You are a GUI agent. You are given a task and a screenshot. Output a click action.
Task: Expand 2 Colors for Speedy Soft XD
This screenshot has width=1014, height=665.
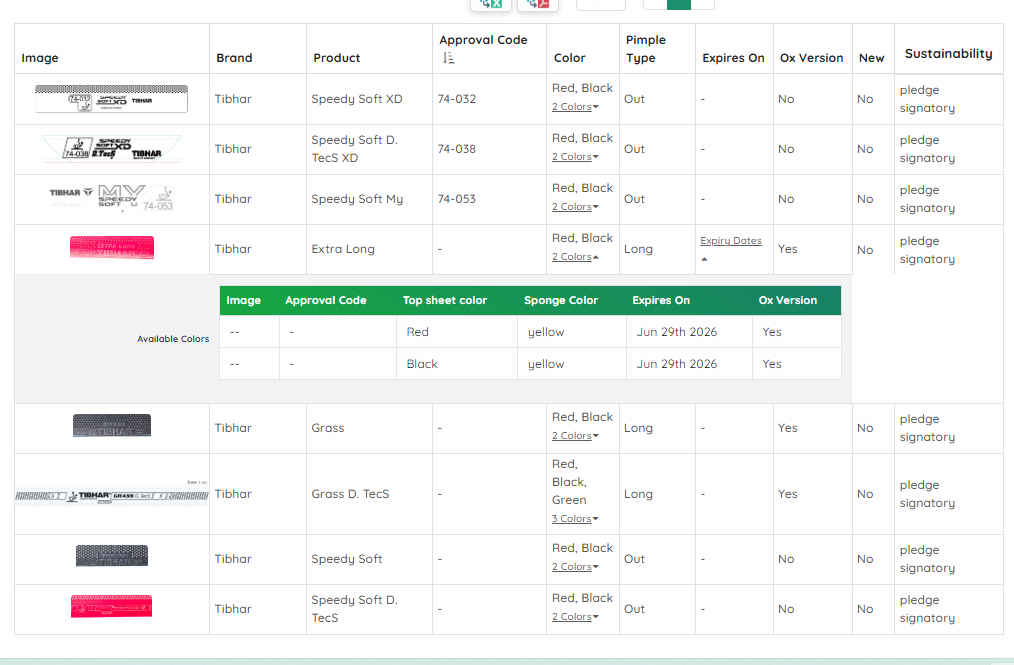pos(575,107)
